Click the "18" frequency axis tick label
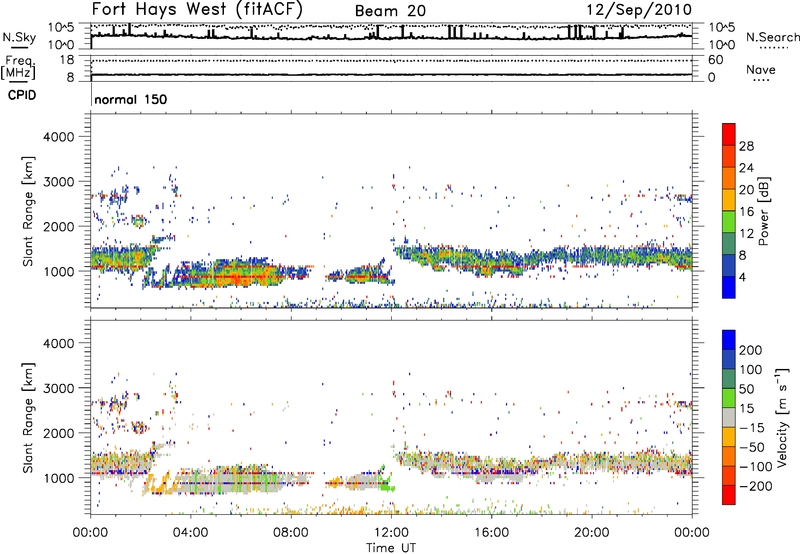 click(67, 60)
